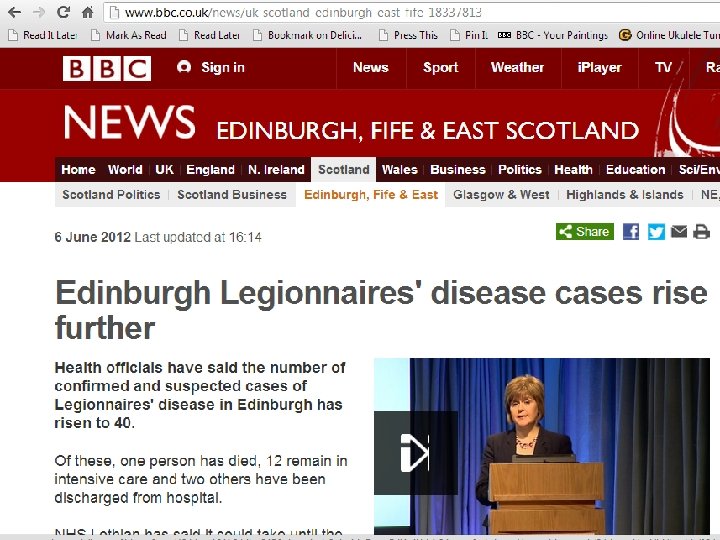Open BBC Your Paintings bookmark

click(553, 35)
